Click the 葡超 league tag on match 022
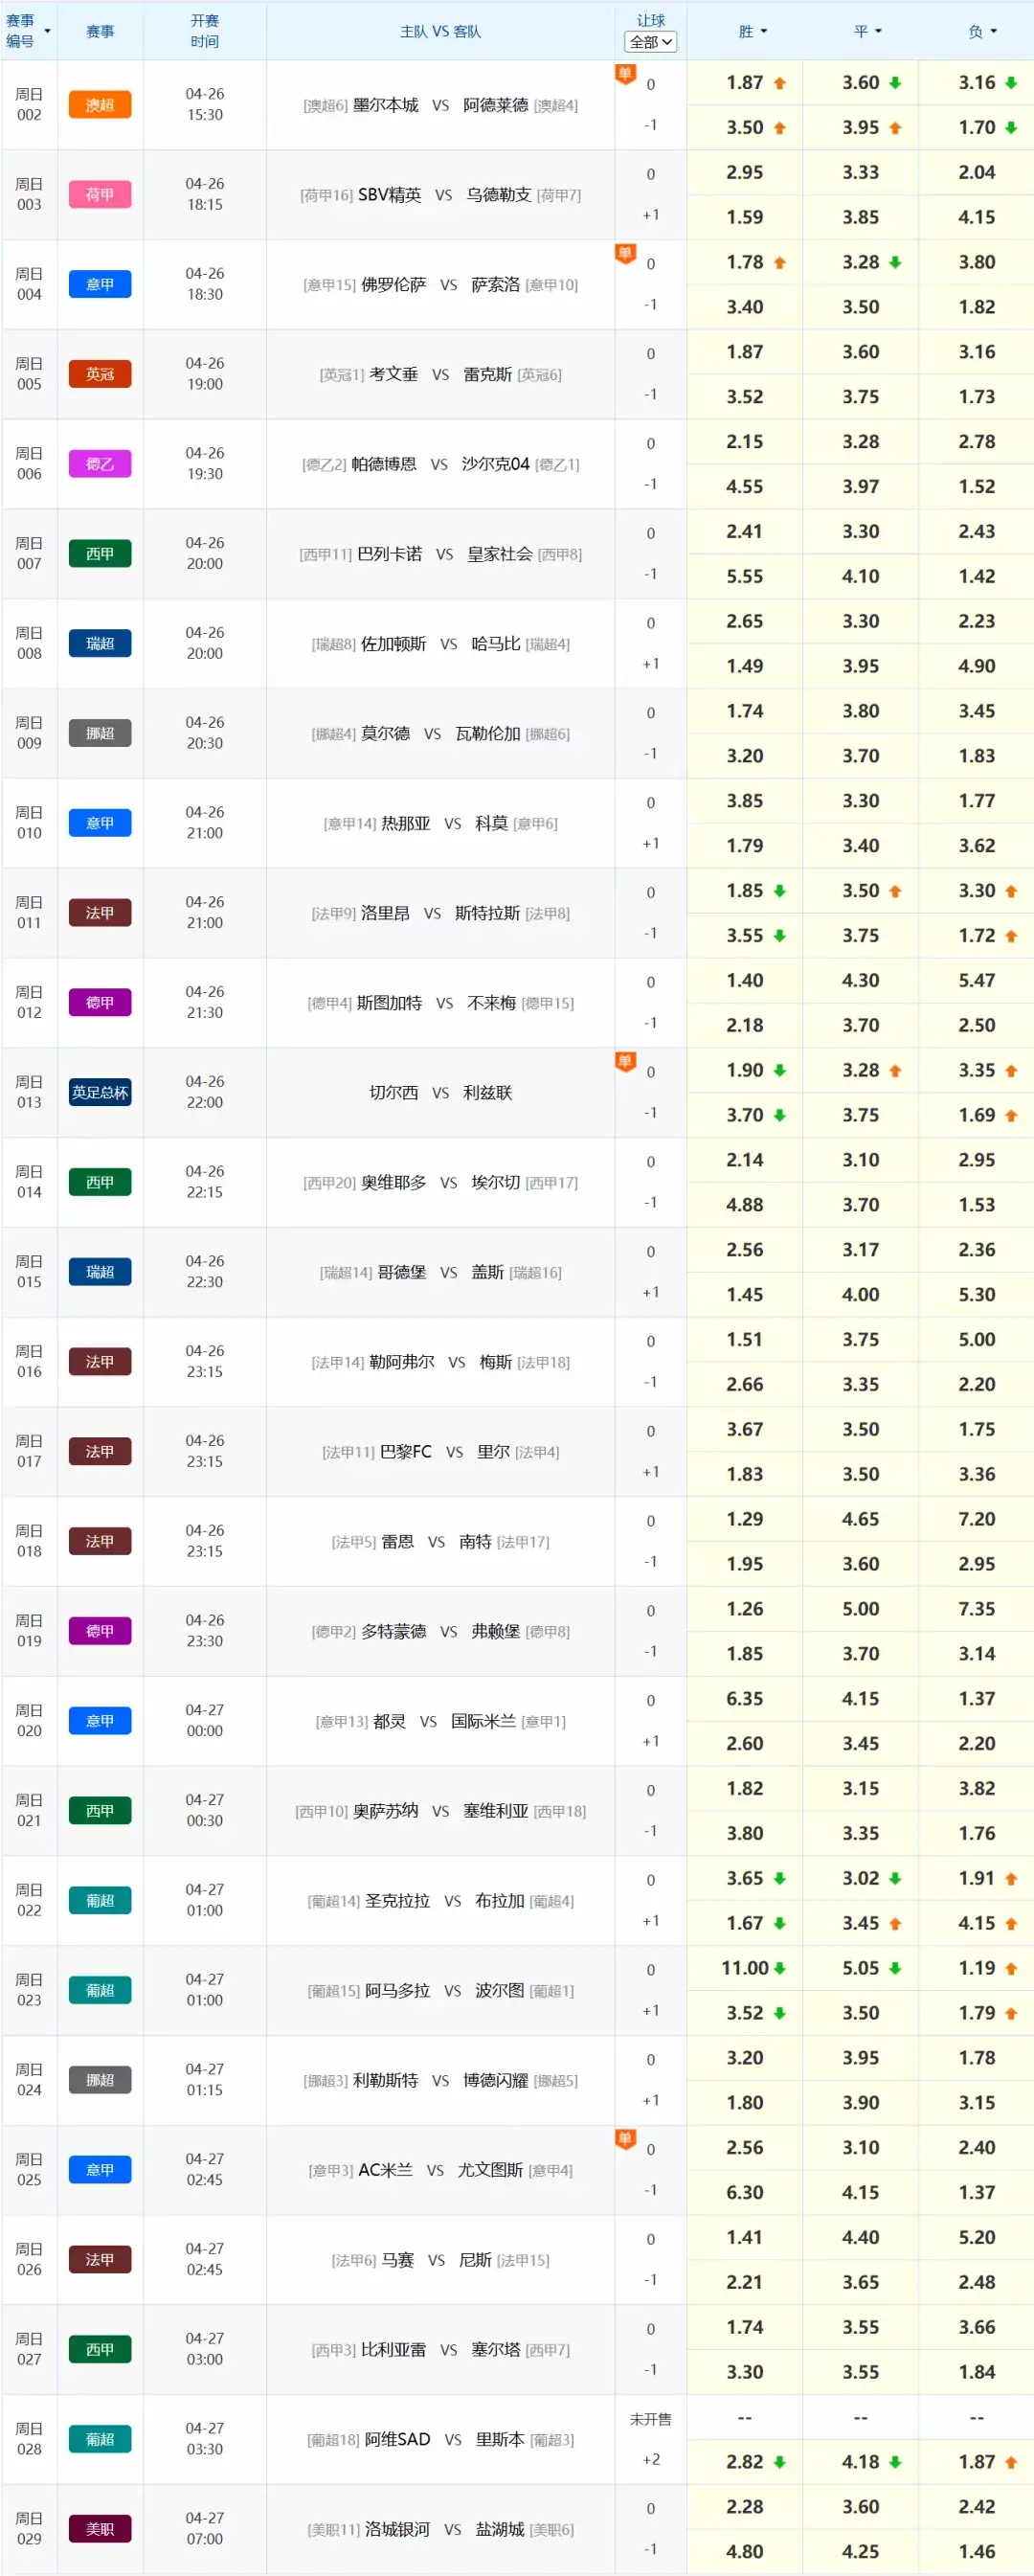Image resolution: width=1034 pixels, height=2576 pixels. click(x=100, y=1901)
